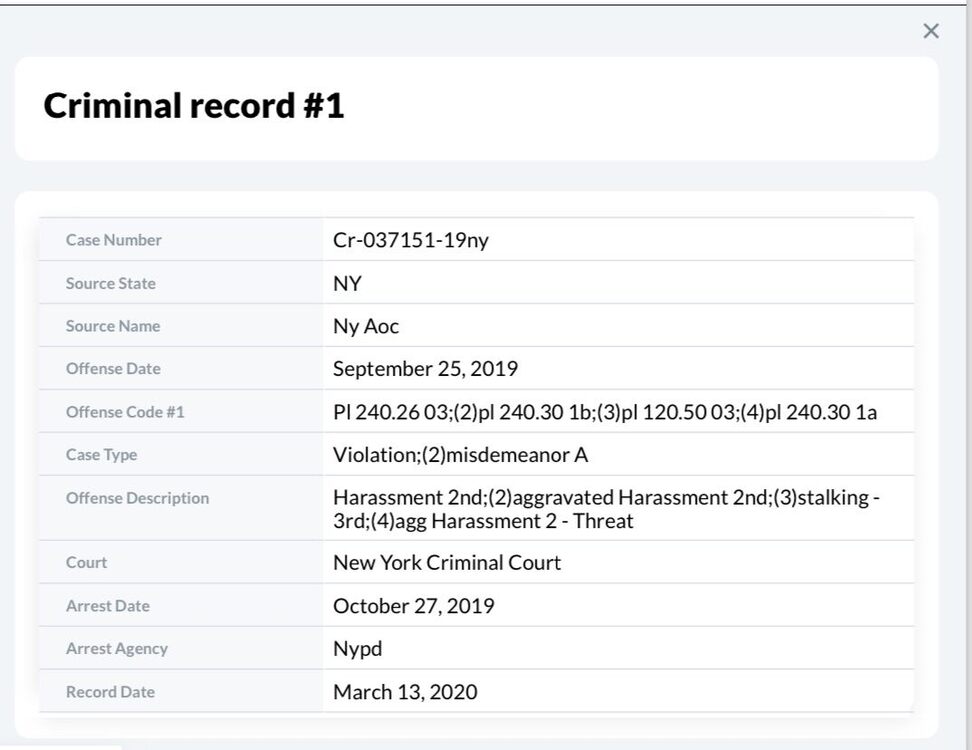Click the 'New York Criminal Court' value
This screenshot has height=750, width=972.
pyautogui.click(x=447, y=563)
